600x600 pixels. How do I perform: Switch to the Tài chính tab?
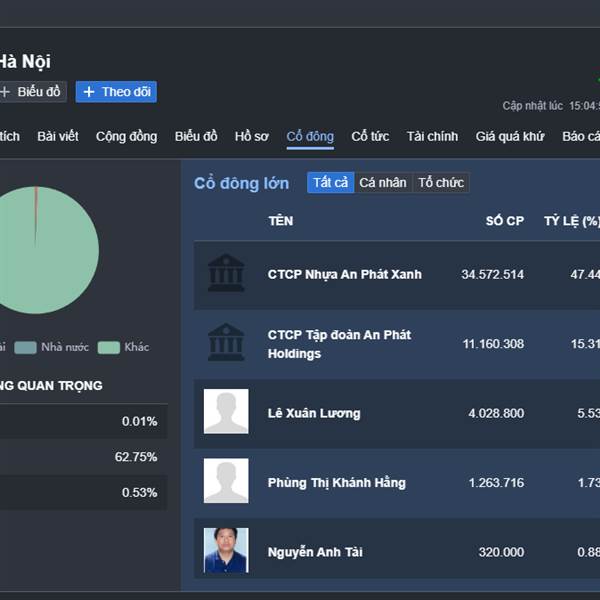click(432, 136)
